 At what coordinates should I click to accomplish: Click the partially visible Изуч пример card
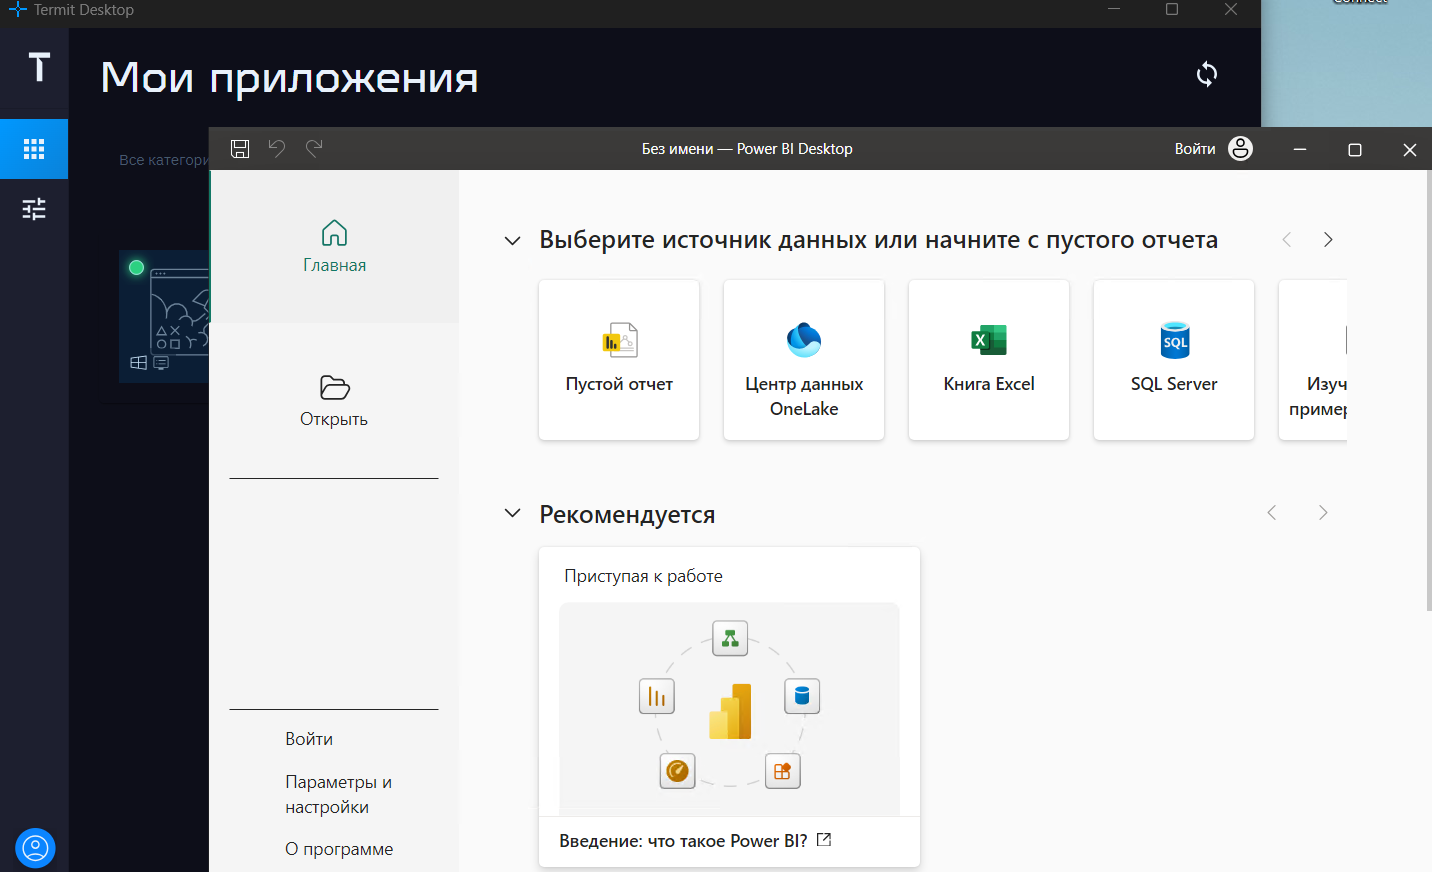click(1313, 360)
